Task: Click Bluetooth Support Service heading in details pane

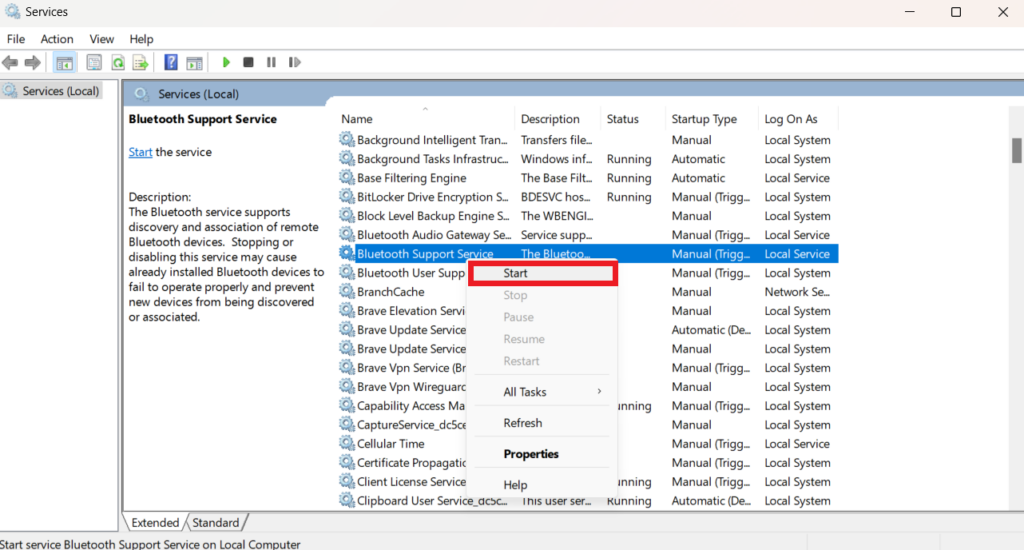Action: click(202, 119)
